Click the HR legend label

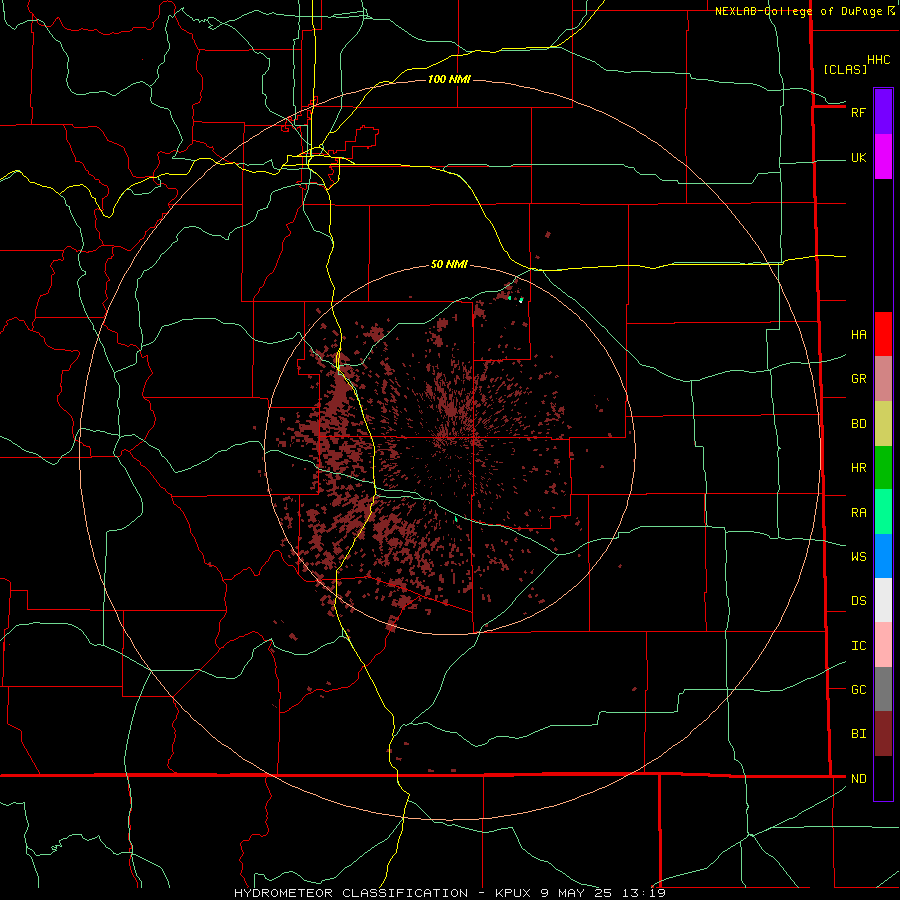pos(858,468)
